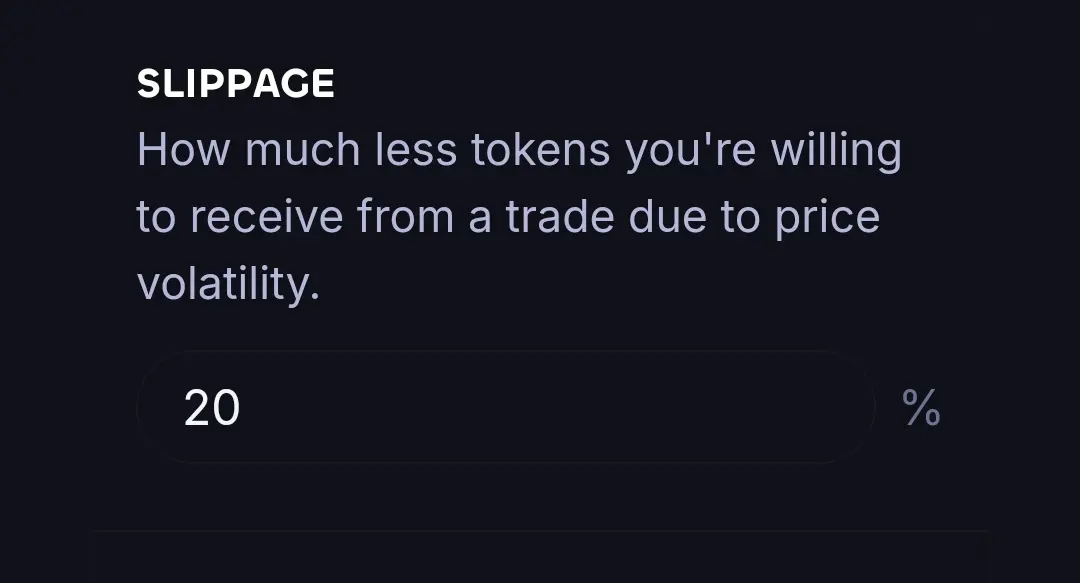Click the slippage description paragraph

point(519,216)
